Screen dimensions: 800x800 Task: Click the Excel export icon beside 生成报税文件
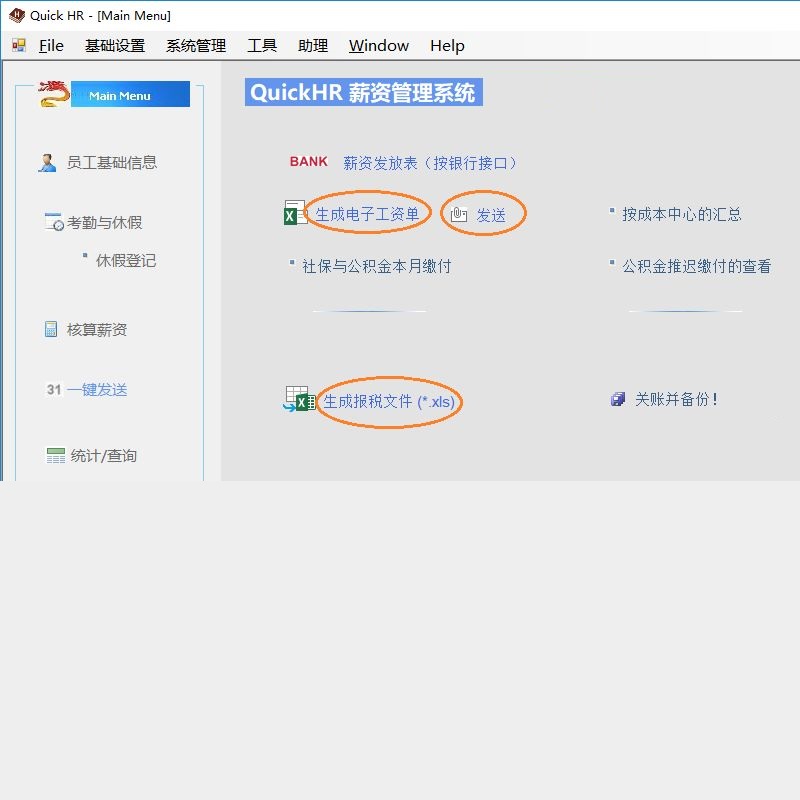(300, 399)
